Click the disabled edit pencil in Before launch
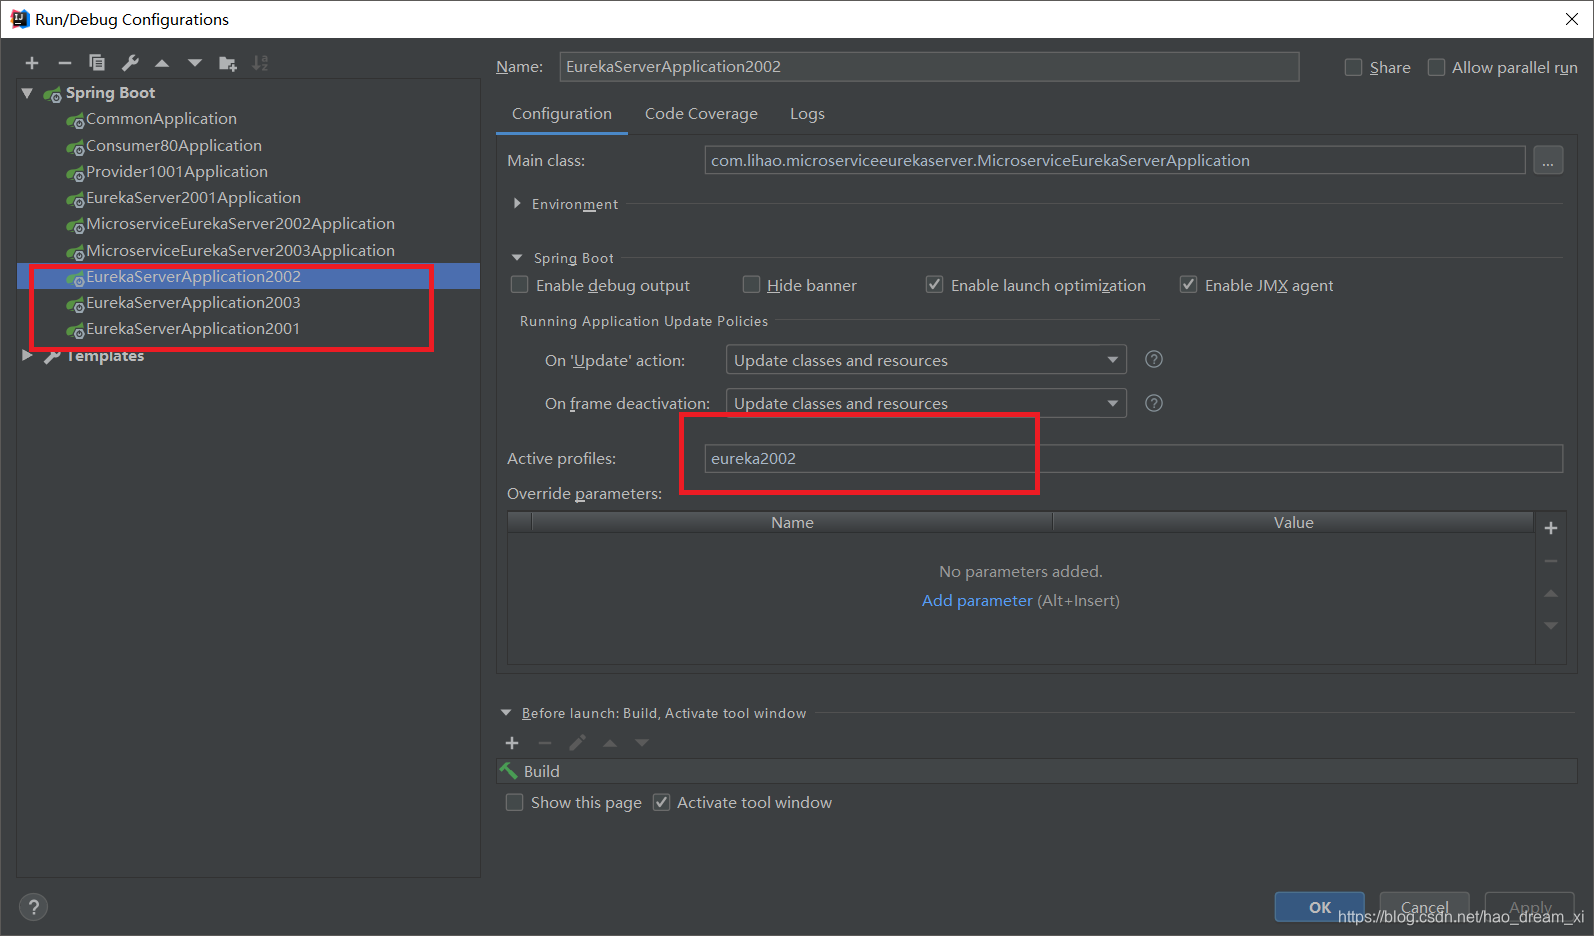The image size is (1594, 936). (x=577, y=743)
